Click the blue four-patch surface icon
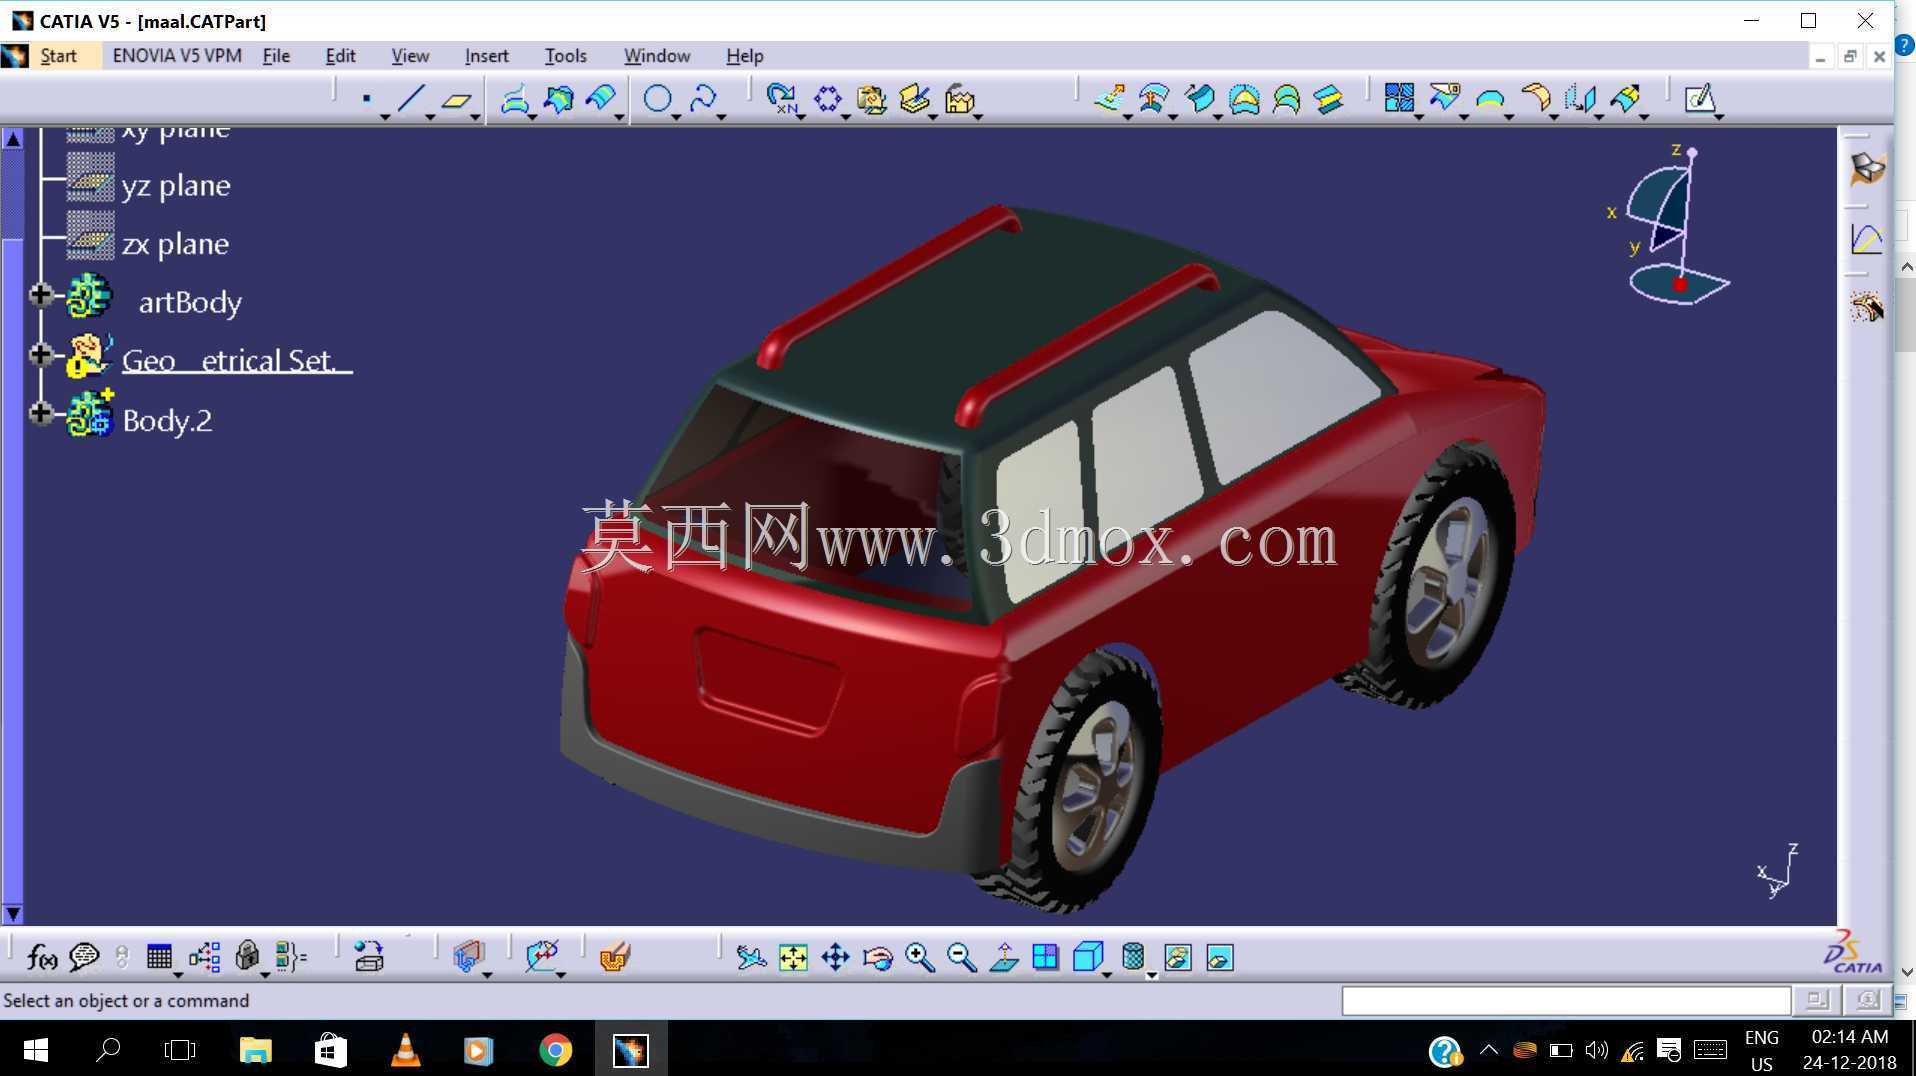The width and height of the screenshot is (1916, 1076). (1399, 99)
